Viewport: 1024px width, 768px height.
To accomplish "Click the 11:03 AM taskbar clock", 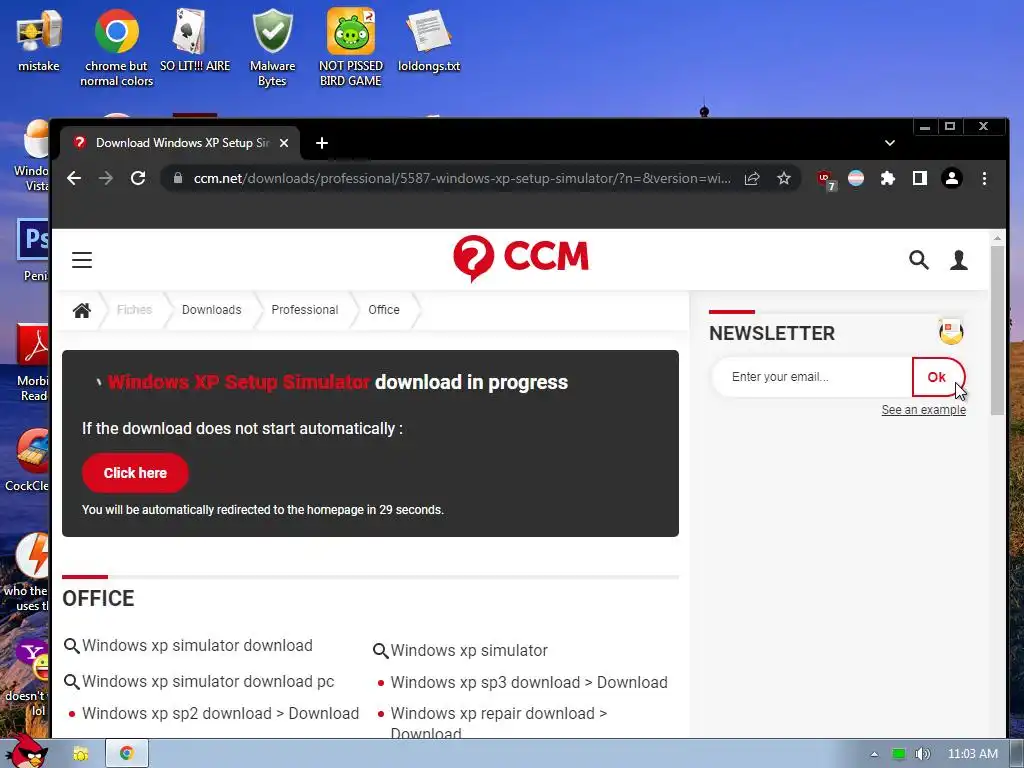I will pyautogui.click(x=972, y=754).
